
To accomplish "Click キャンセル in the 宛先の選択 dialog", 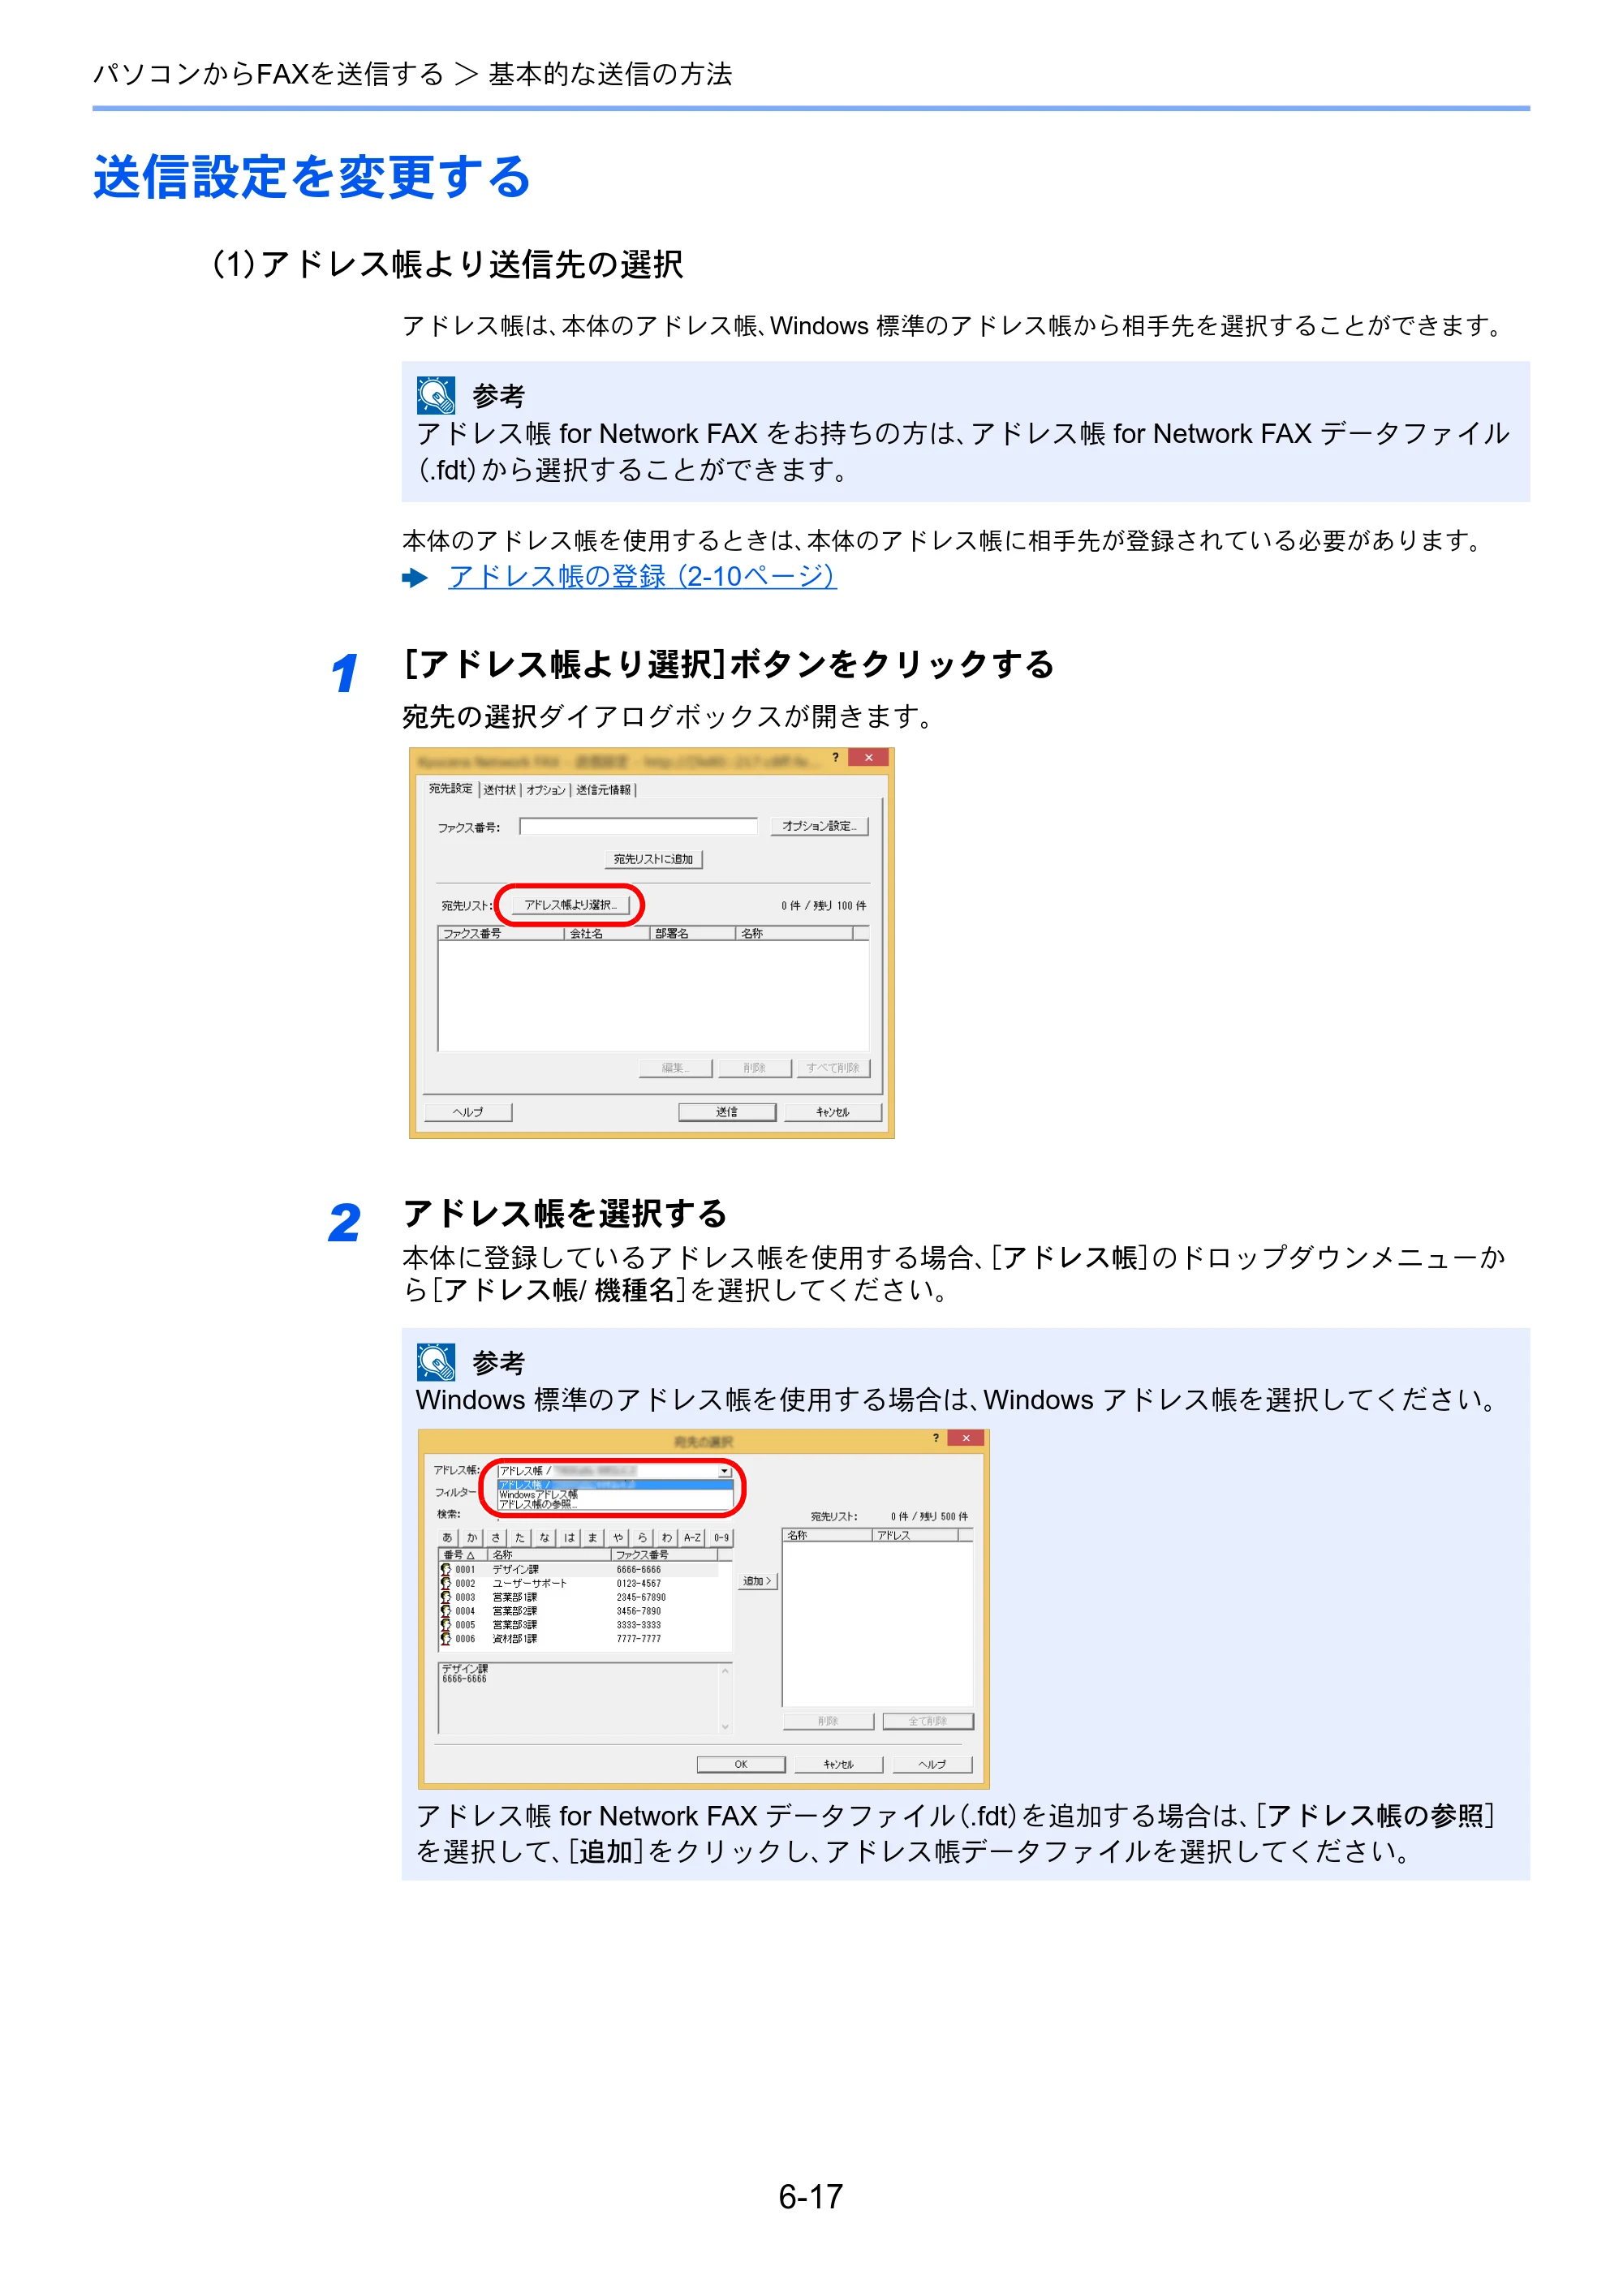I will pos(839,1765).
